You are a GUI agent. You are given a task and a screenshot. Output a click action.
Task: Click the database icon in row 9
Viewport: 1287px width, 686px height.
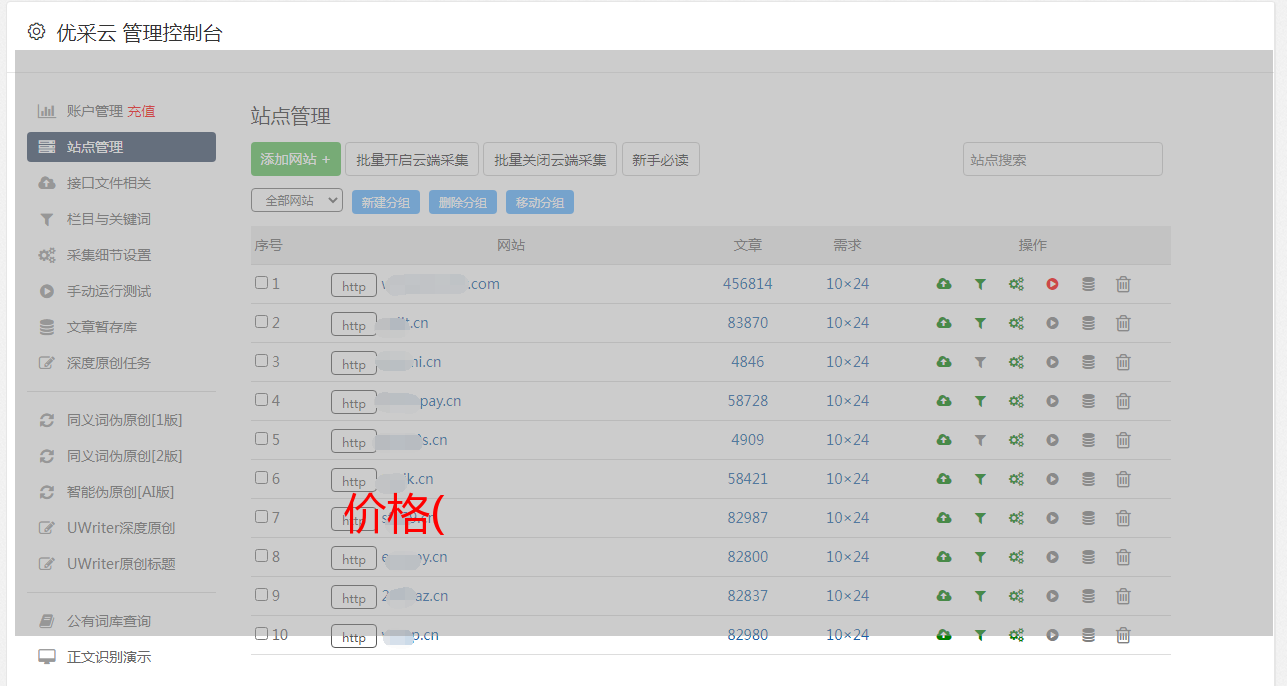click(1088, 596)
